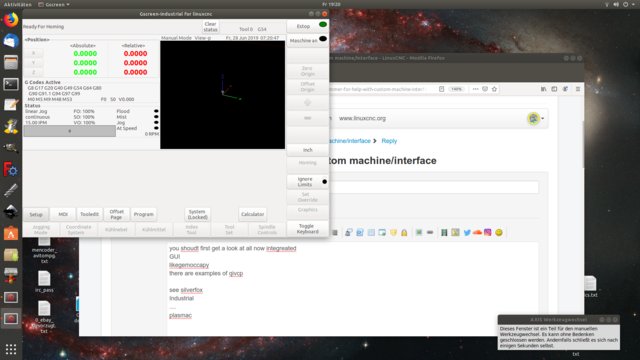Click the forum subject input field
Image resolution: width=640 pixels, height=360 pixels.
434,187
